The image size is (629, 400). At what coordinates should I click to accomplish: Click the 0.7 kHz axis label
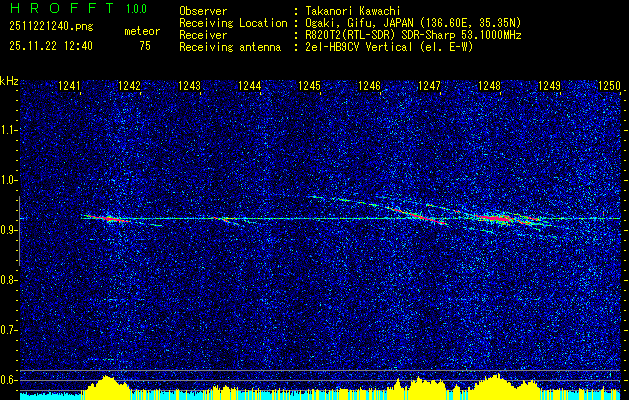(x=7, y=330)
